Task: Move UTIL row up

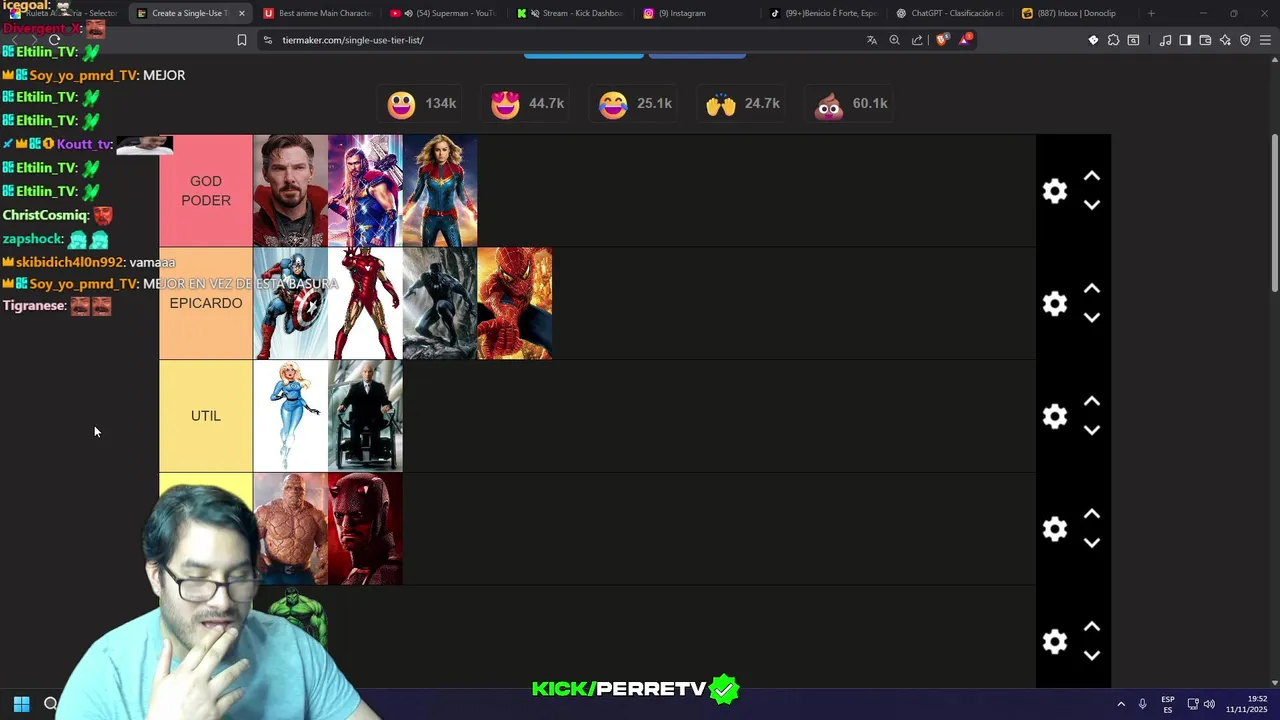Action: [1092, 401]
